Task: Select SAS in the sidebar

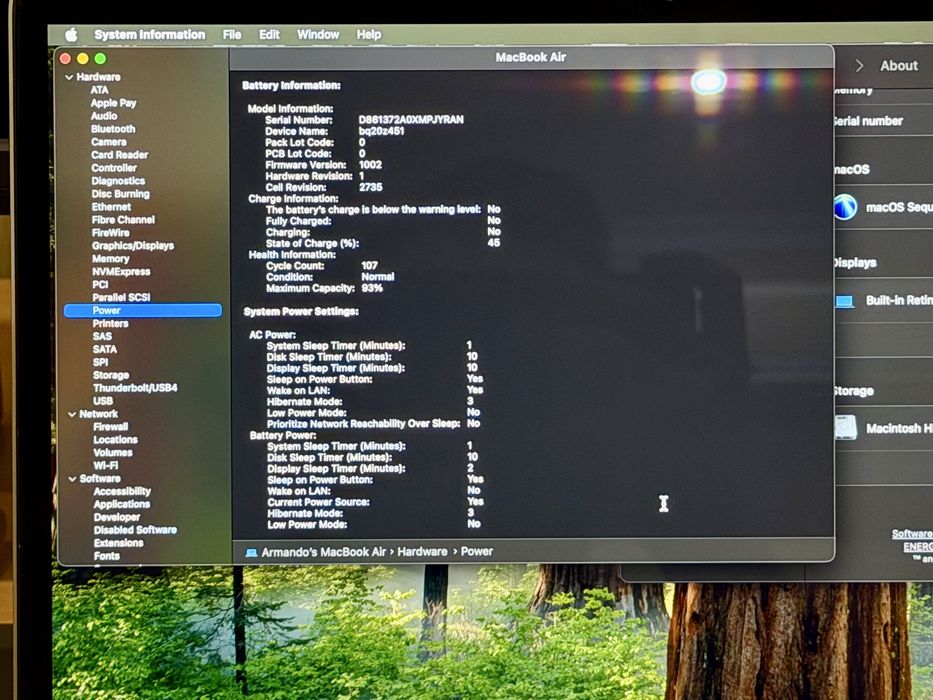Action: click(x=102, y=336)
